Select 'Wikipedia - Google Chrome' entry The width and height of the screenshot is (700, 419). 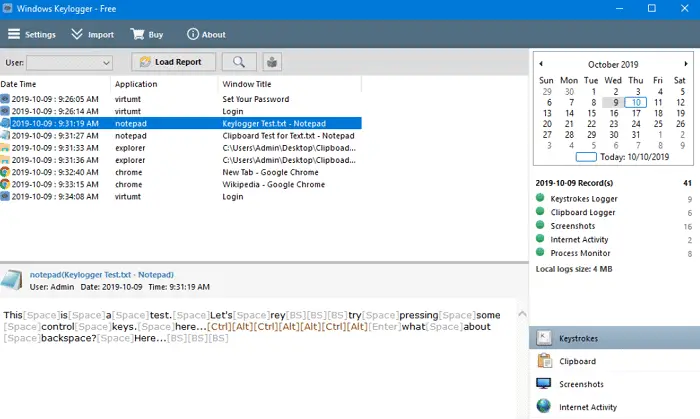click(274, 184)
